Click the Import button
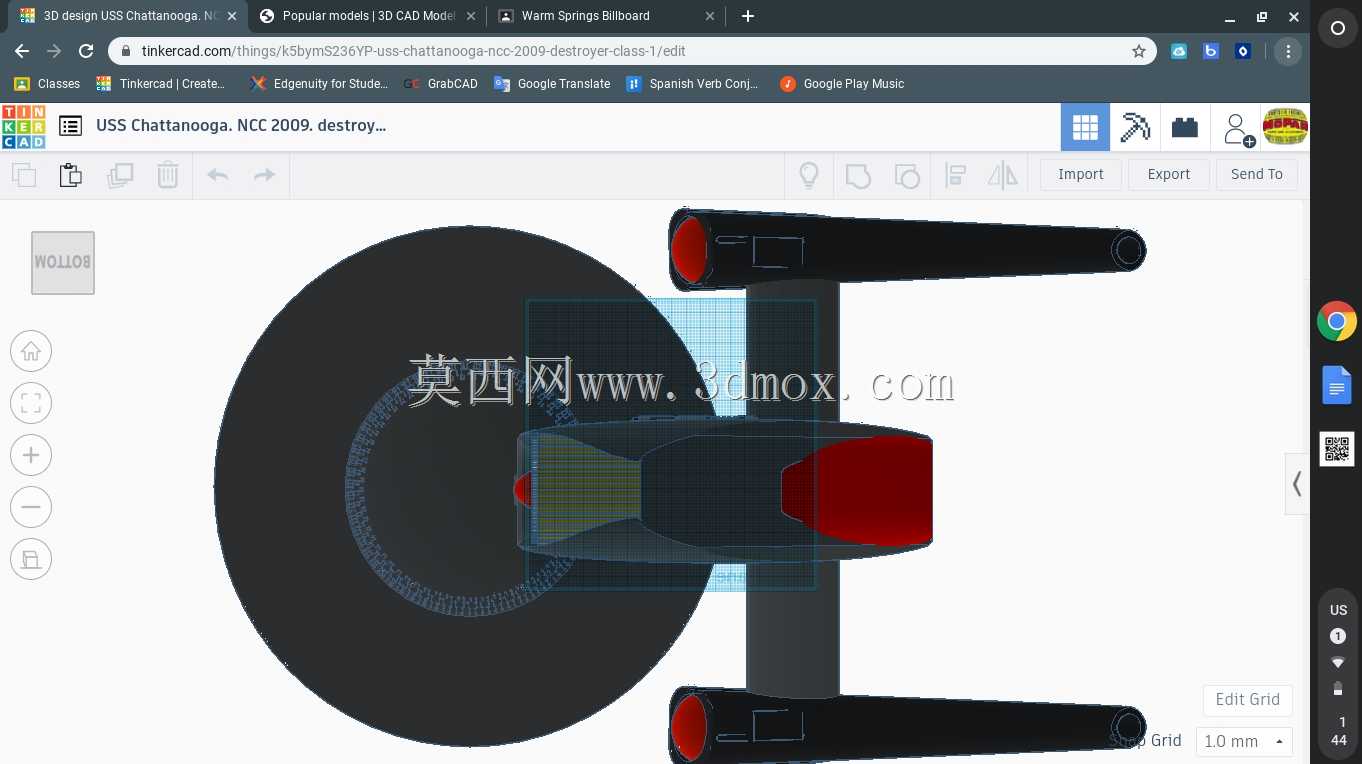 1081,174
